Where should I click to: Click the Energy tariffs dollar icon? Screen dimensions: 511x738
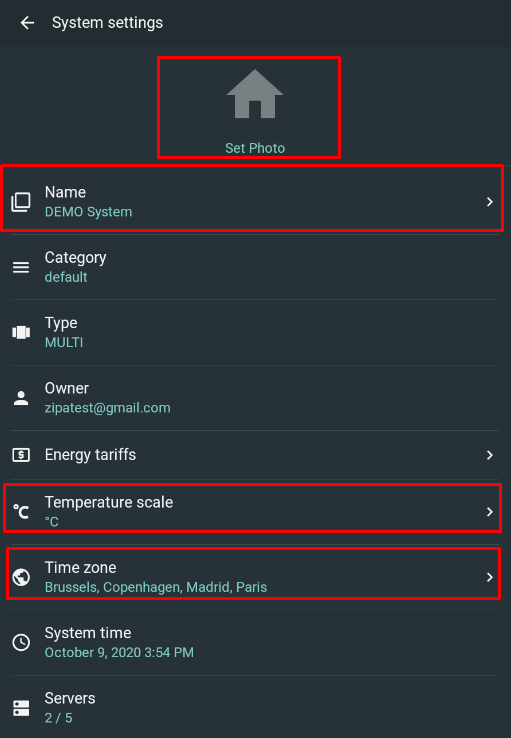(x=21, y=455)
